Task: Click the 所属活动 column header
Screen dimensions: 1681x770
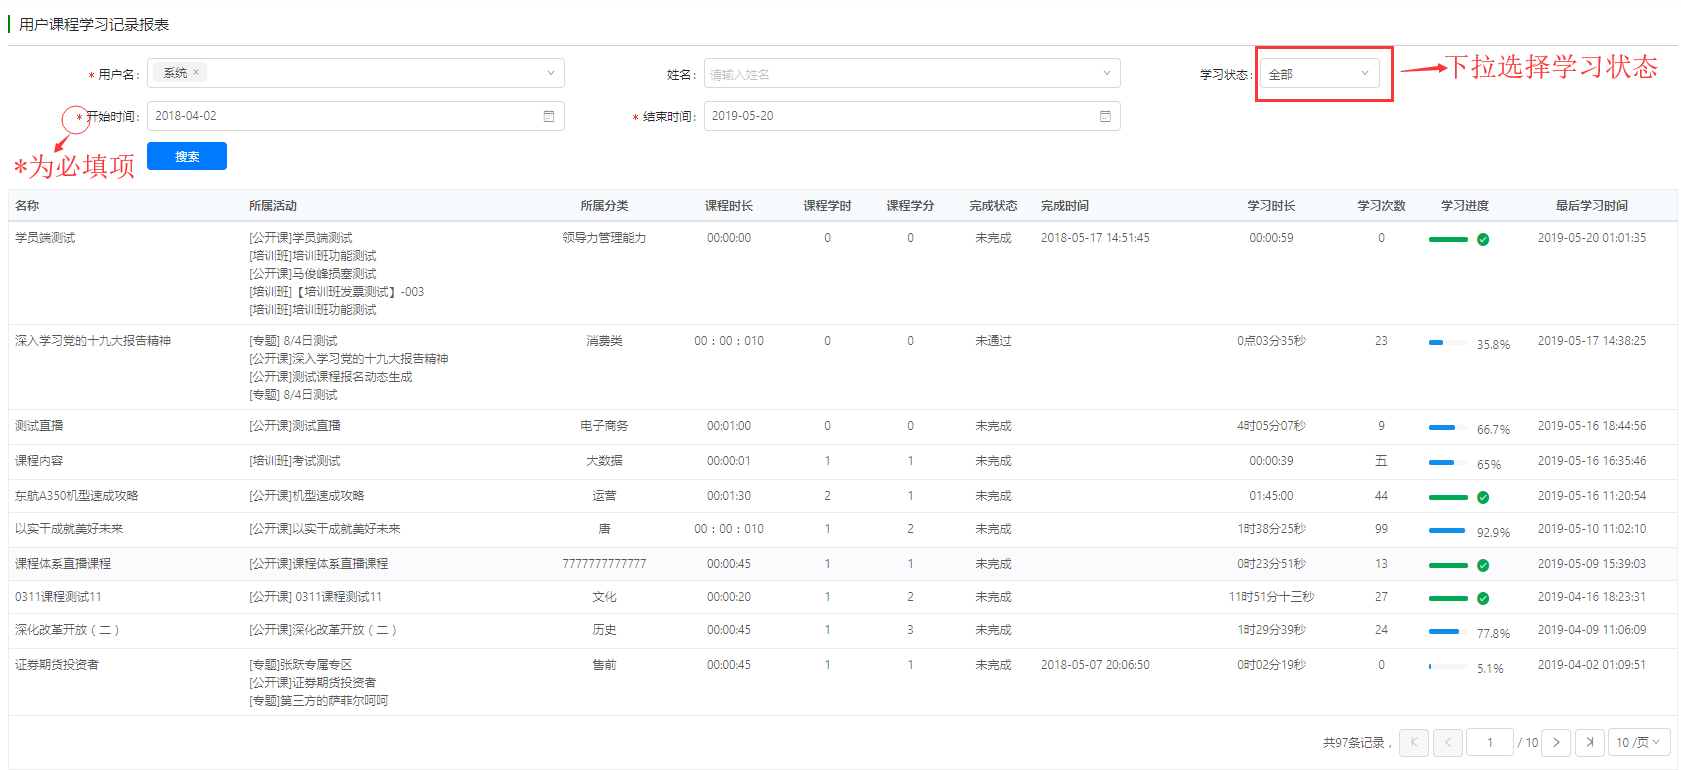Action: tap(273, 206)
